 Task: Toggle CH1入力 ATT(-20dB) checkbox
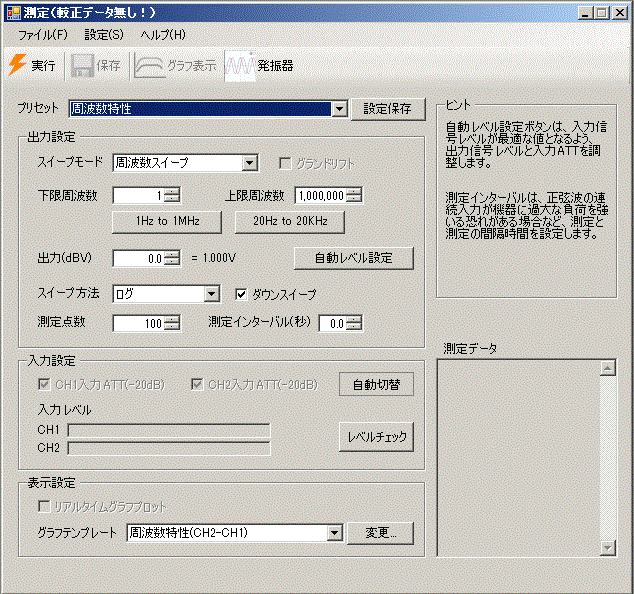click(x=44, y=384)
